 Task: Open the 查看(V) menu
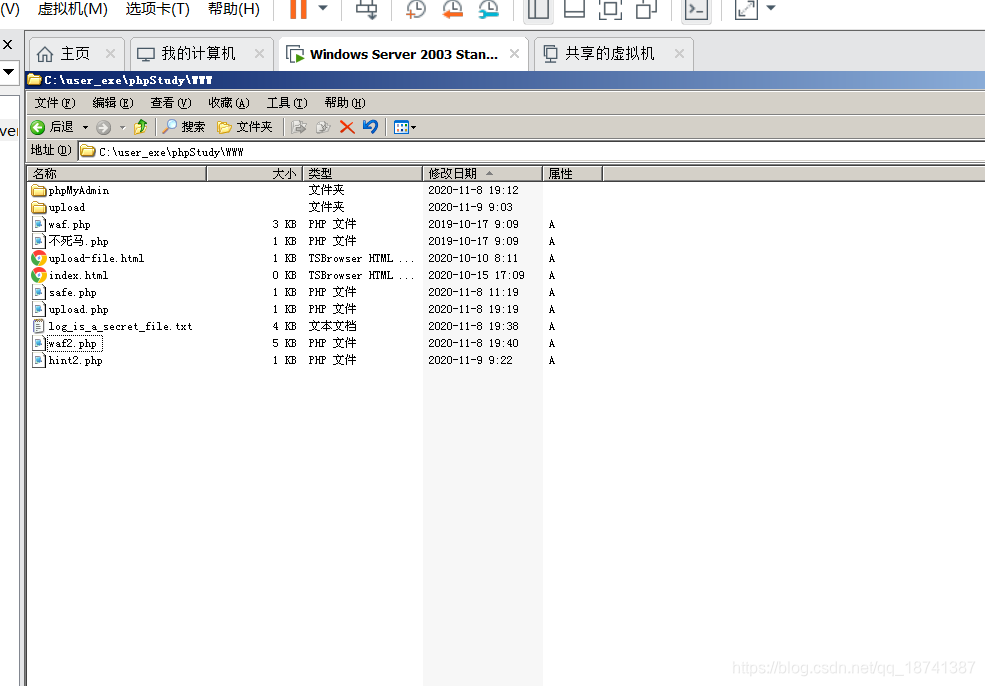(x=171, y=103)
